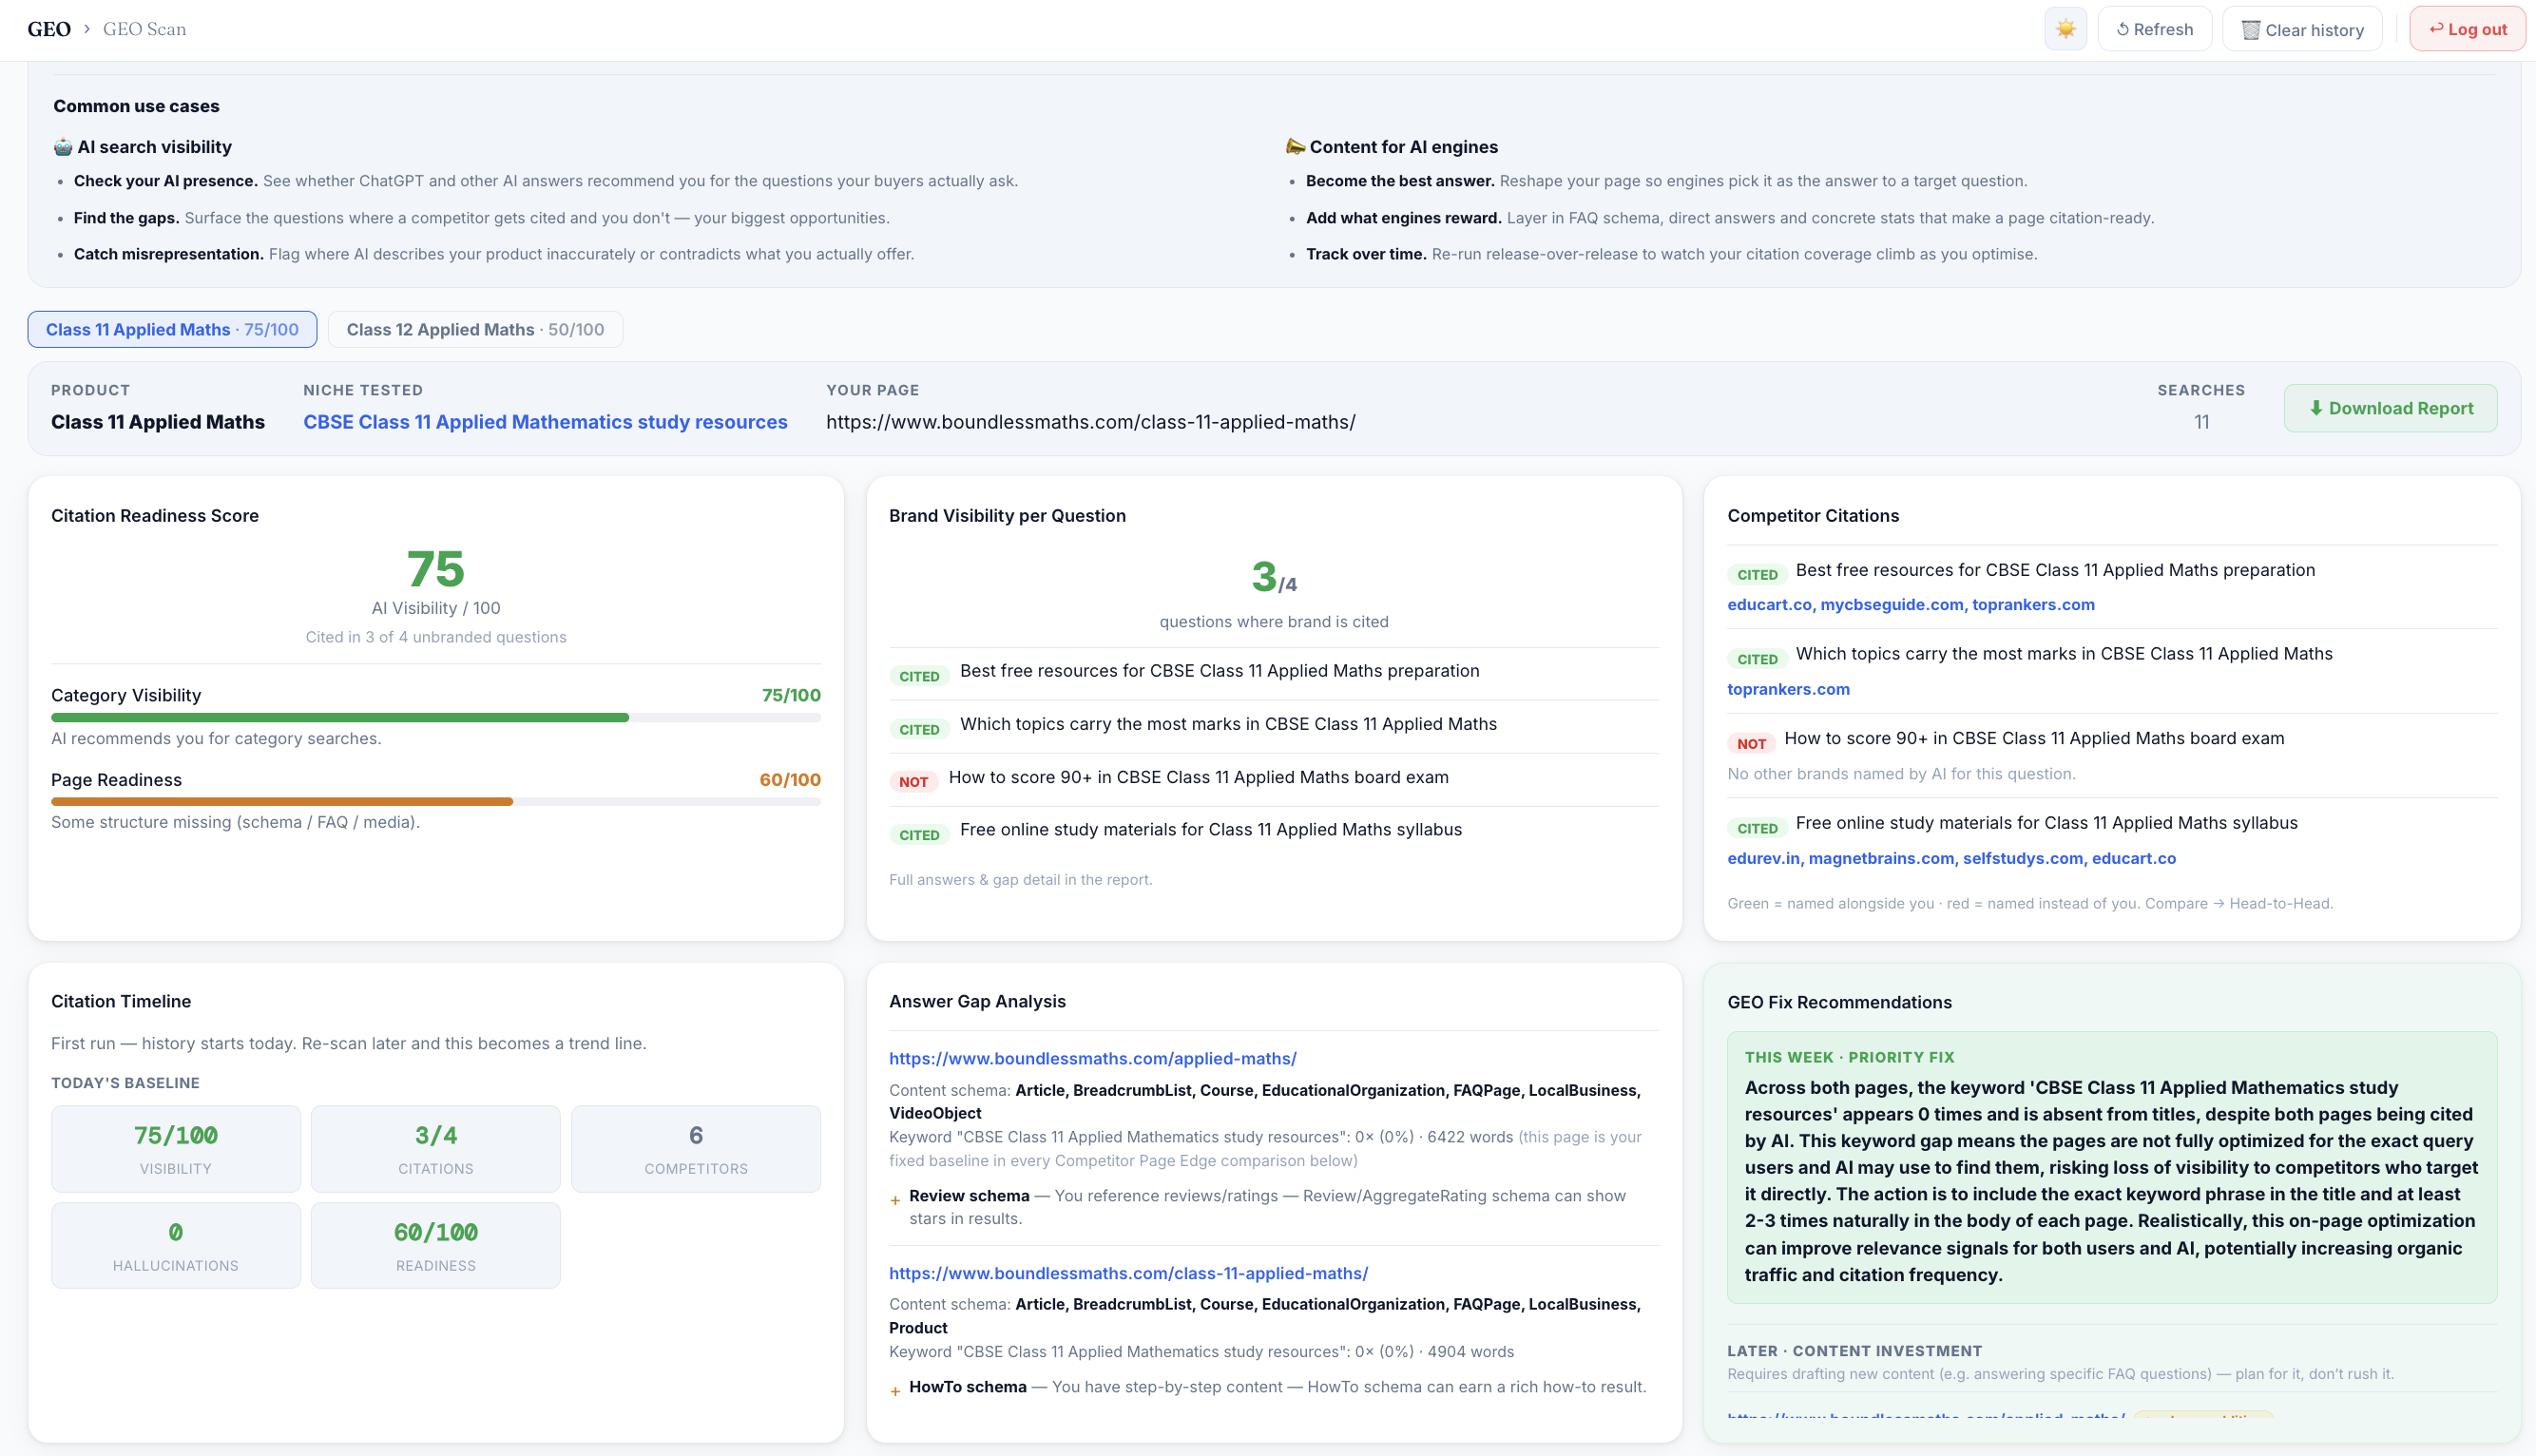Select the 6 Competitors baseline tile
2536x1456 pixels.
[696, 1149]
